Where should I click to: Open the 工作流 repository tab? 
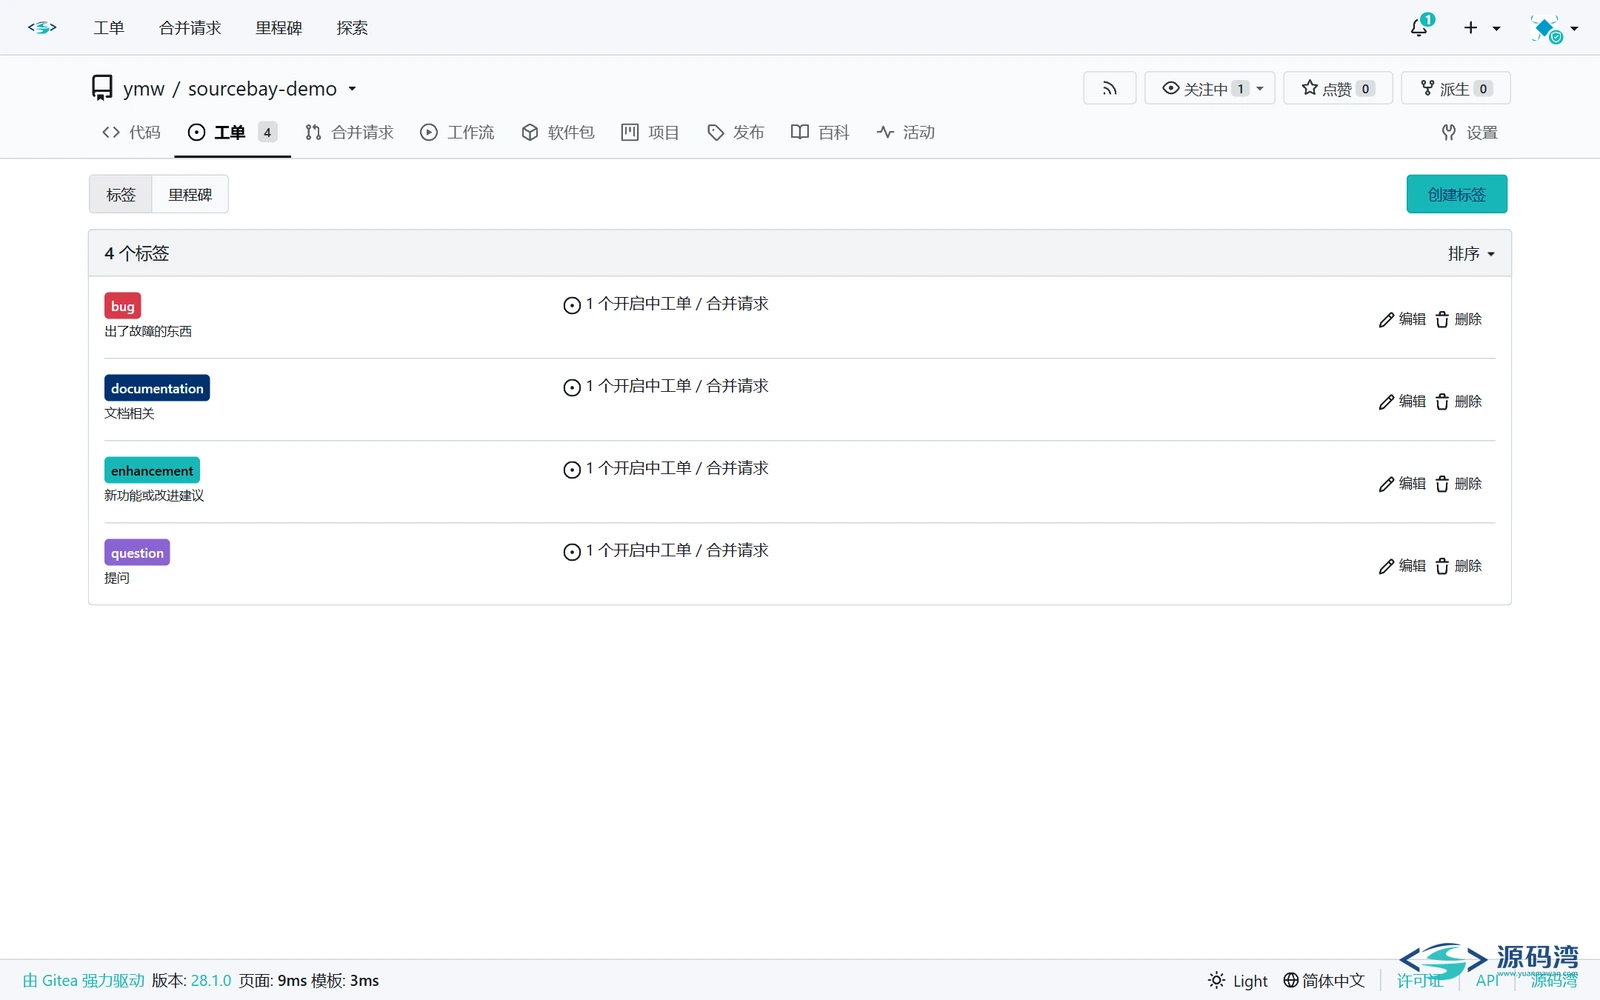pos(457,132)
